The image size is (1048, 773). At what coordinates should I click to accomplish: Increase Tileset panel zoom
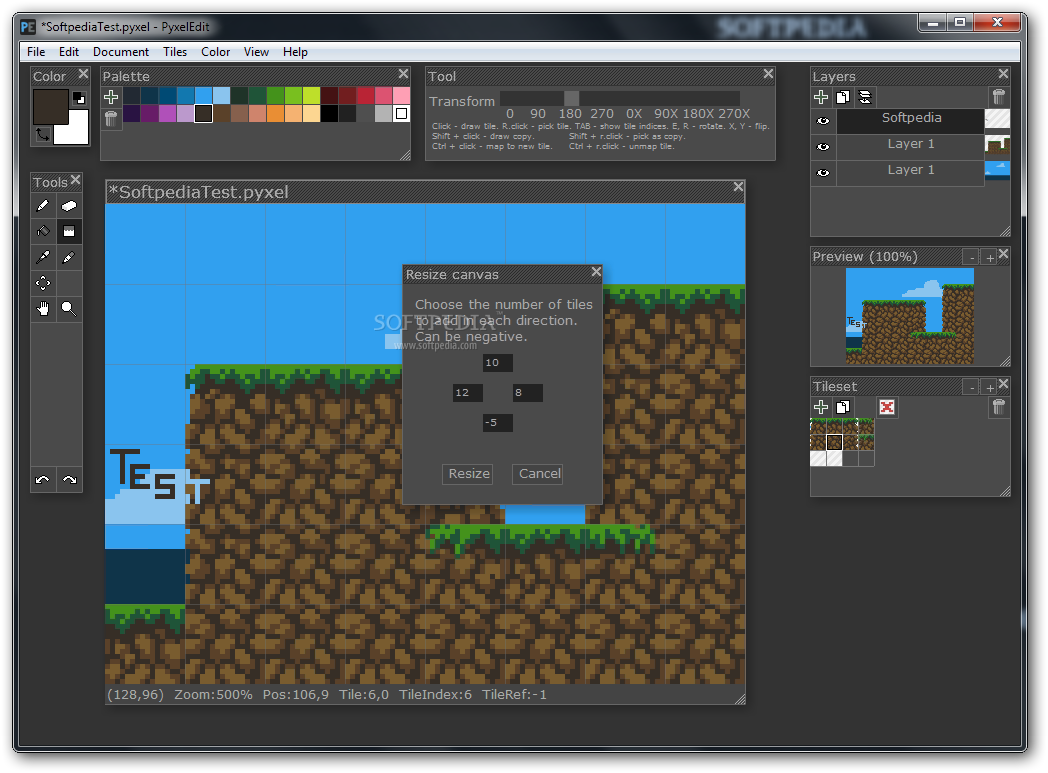989,387
